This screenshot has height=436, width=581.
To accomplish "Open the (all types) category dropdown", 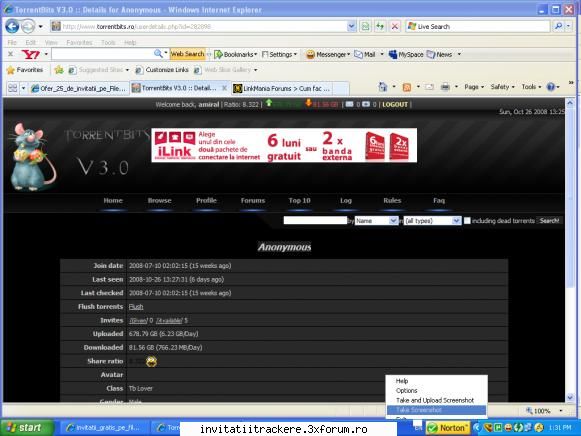I will tap(432, 221).
